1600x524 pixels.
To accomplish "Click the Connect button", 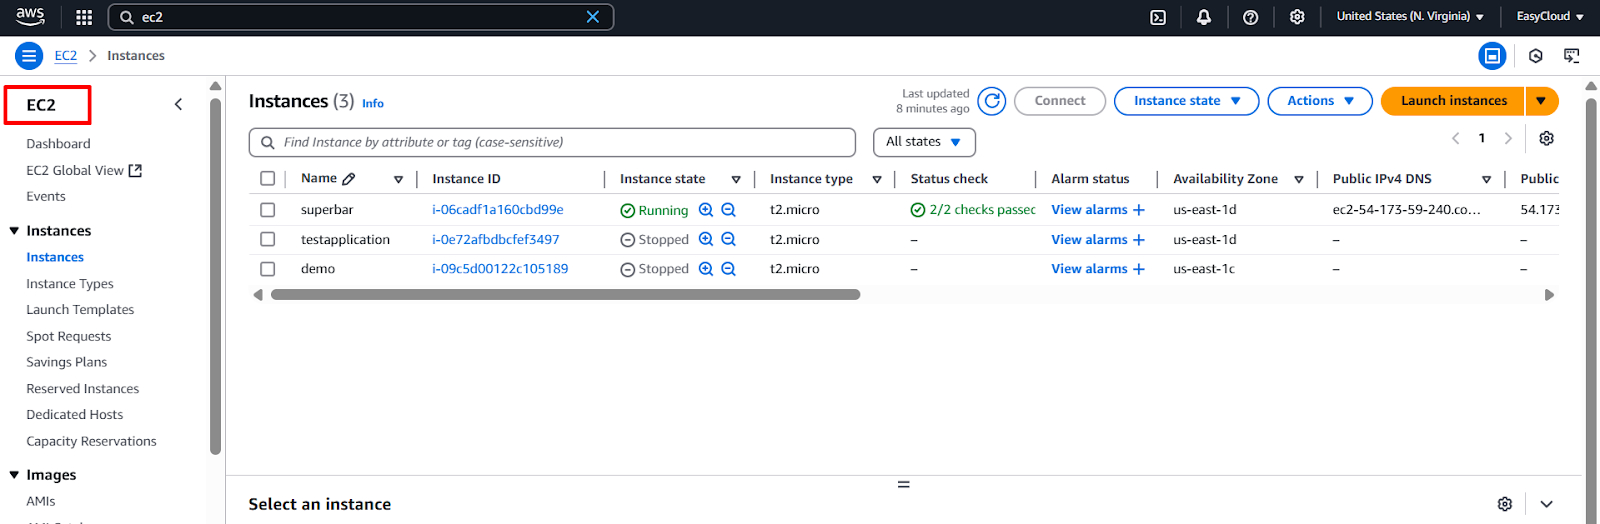I will pos(1060,101).
